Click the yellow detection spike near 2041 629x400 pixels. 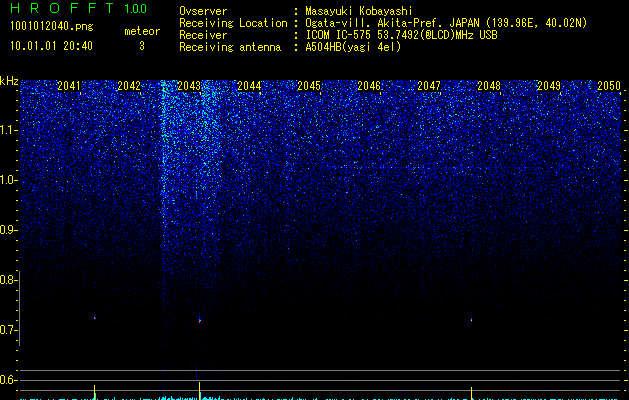95,392
